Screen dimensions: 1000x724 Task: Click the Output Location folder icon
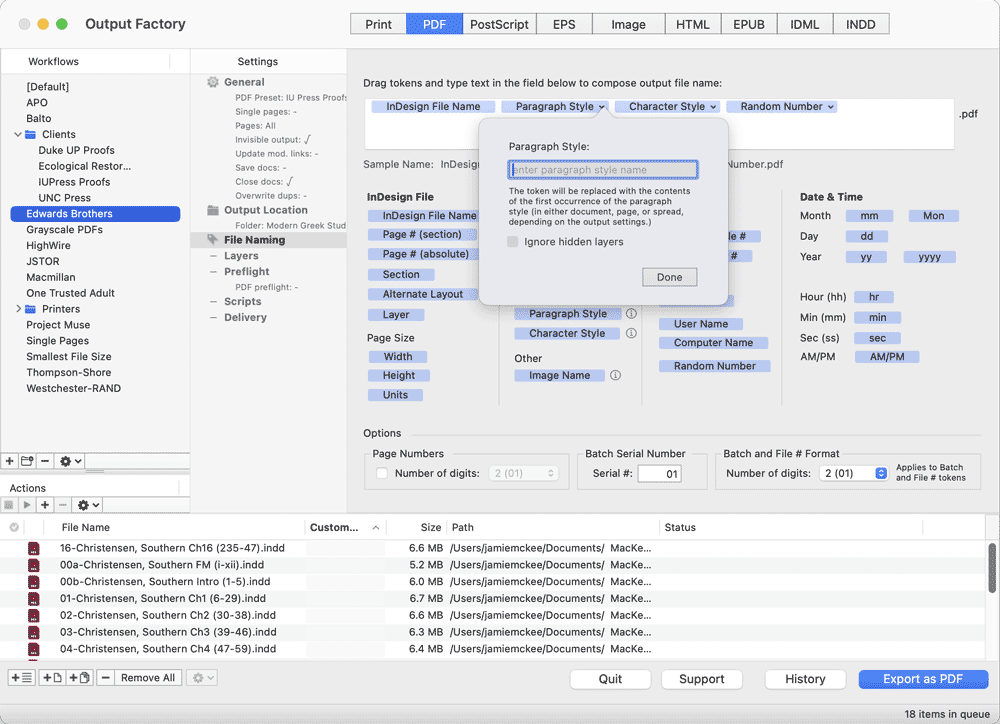pyautogui.click(x=213, y=210)
